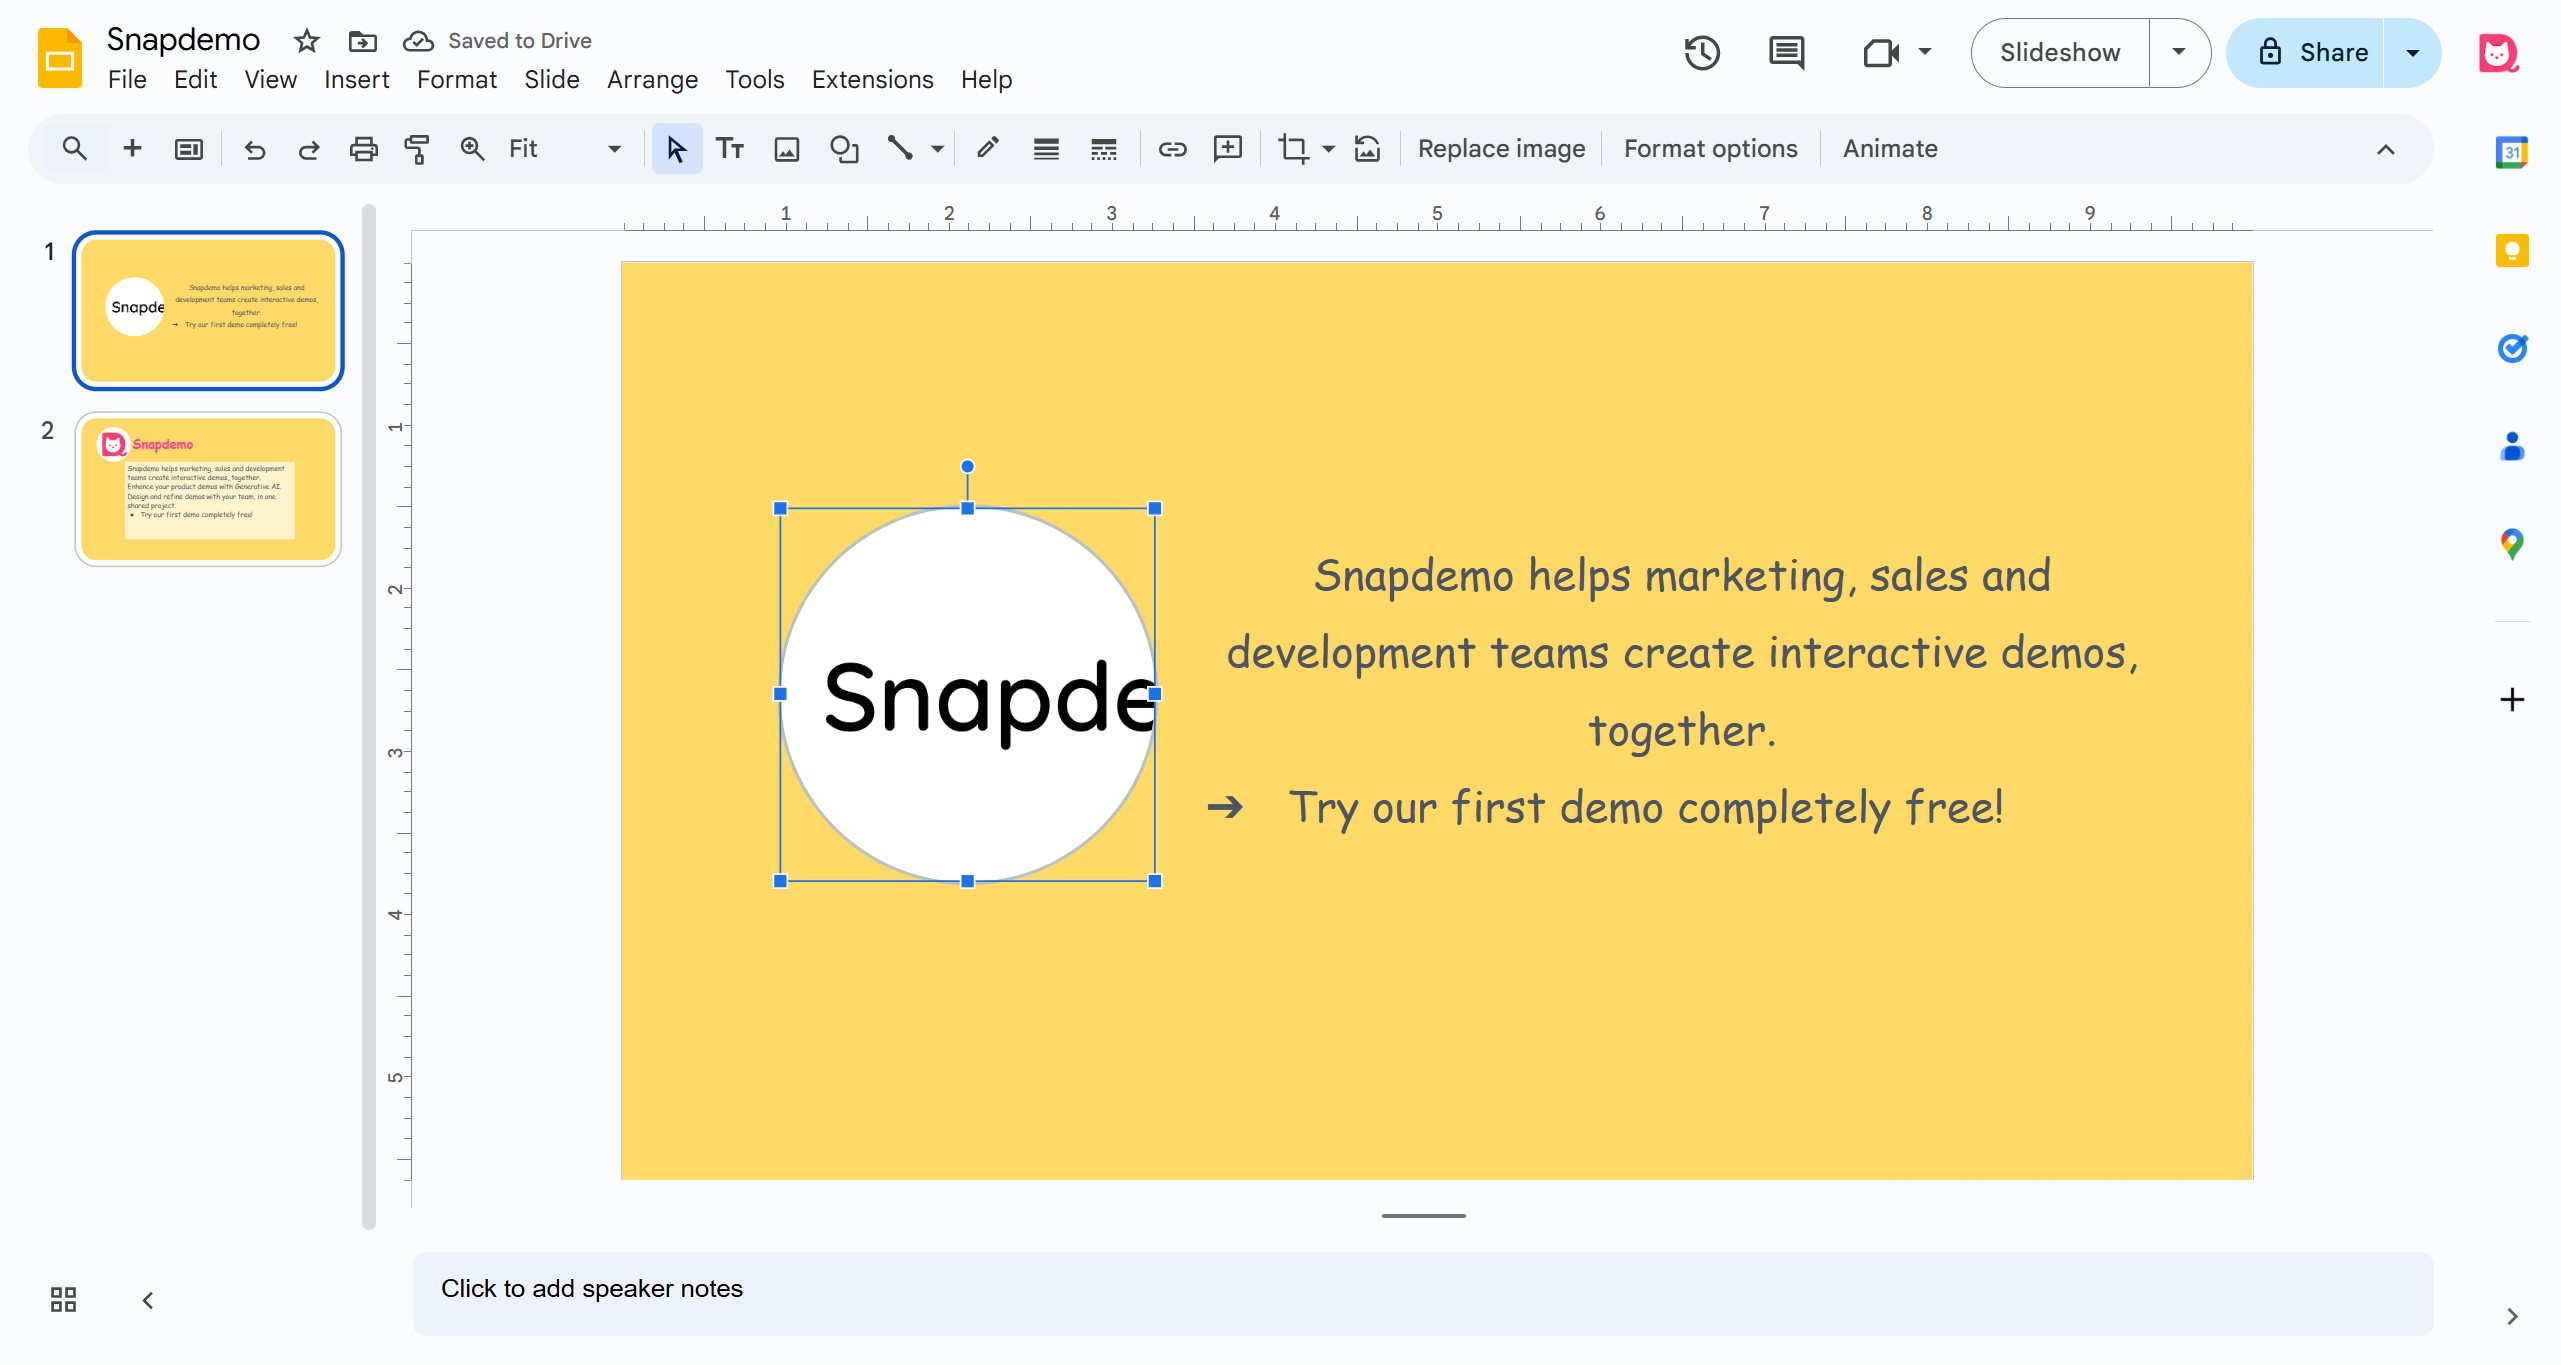Click the Move to folder icon
This screenshot has height=1365, width=2561.
(362, 41)
